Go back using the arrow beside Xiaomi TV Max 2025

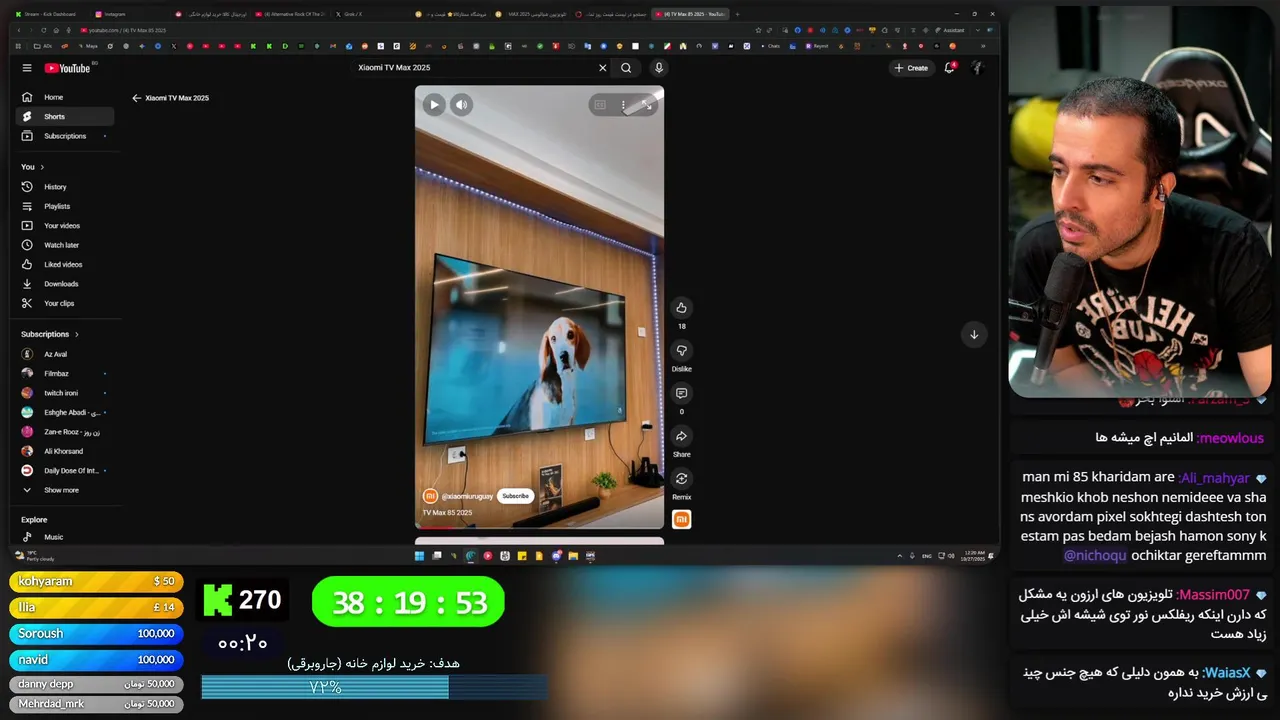136,98
